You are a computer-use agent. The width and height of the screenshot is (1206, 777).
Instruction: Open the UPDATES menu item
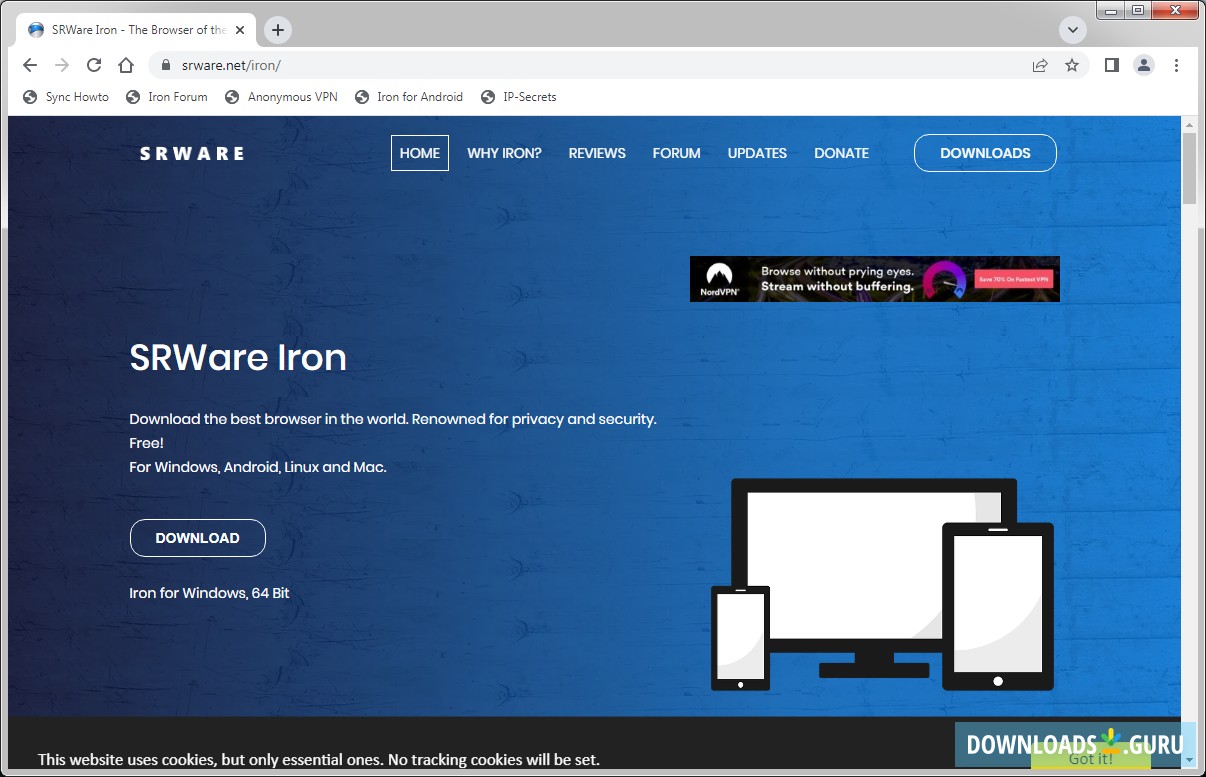pyautogui.click(x=757, y=153)
